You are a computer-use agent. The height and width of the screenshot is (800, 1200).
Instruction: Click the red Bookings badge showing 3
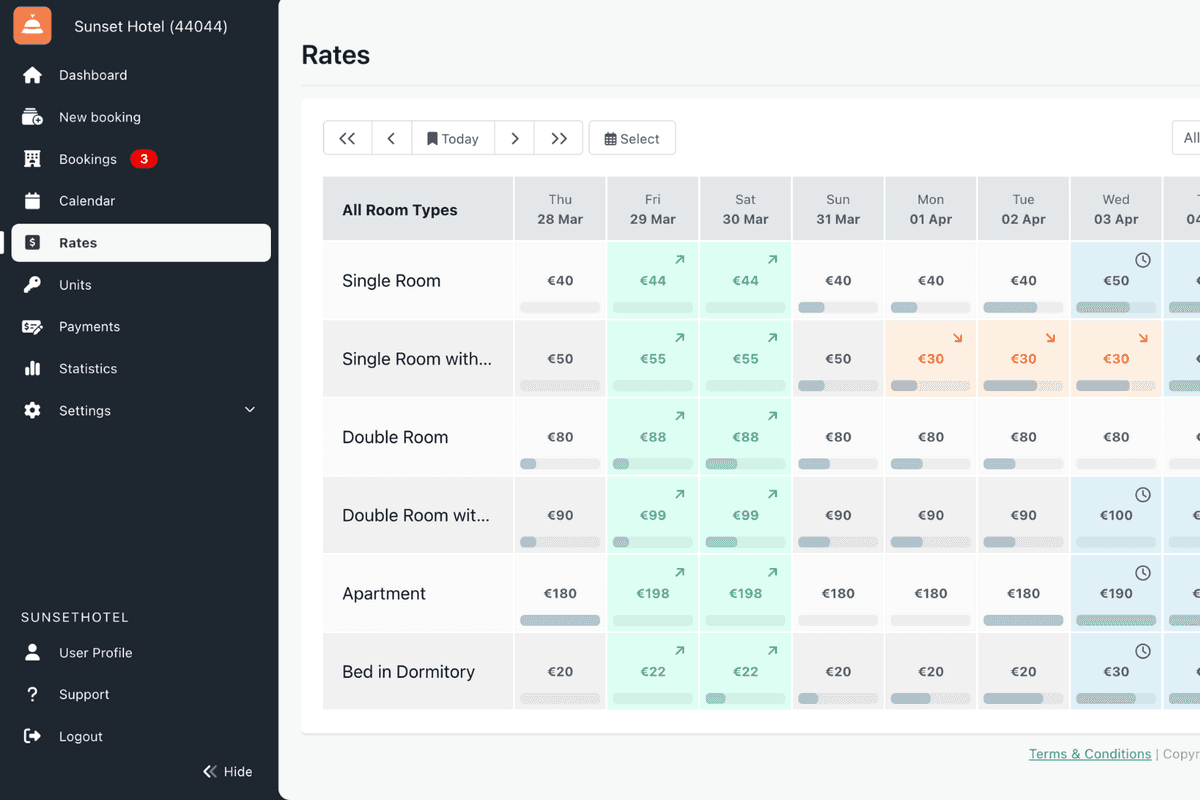[x=143, y=159]
